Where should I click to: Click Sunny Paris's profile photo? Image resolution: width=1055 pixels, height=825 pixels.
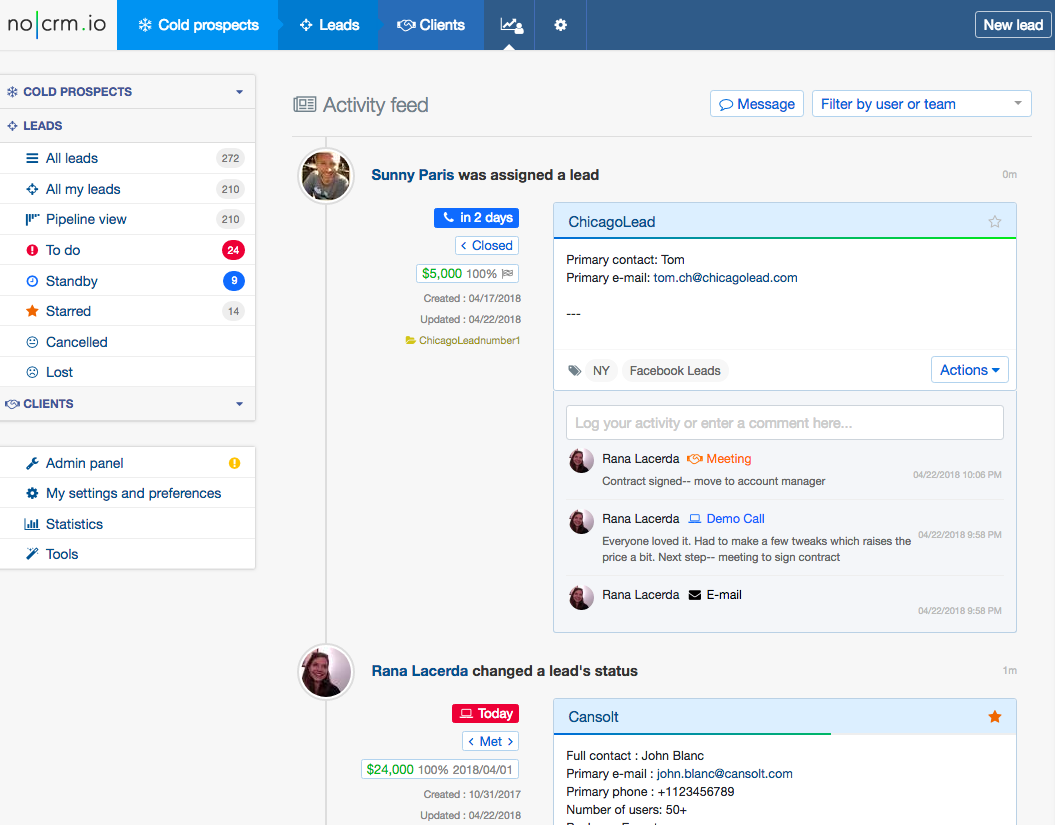tap(326, 176)
